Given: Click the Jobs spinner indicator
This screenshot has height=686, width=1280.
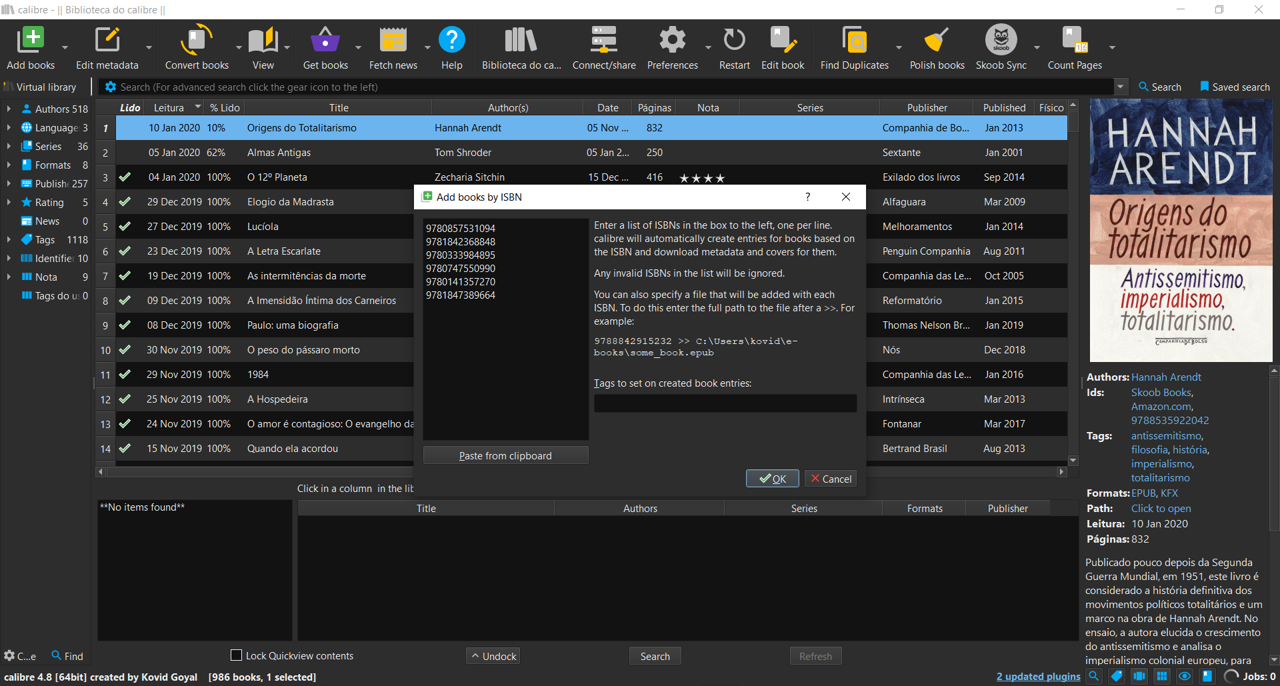Looking at the screenshot, I should tap(1232, 677).
